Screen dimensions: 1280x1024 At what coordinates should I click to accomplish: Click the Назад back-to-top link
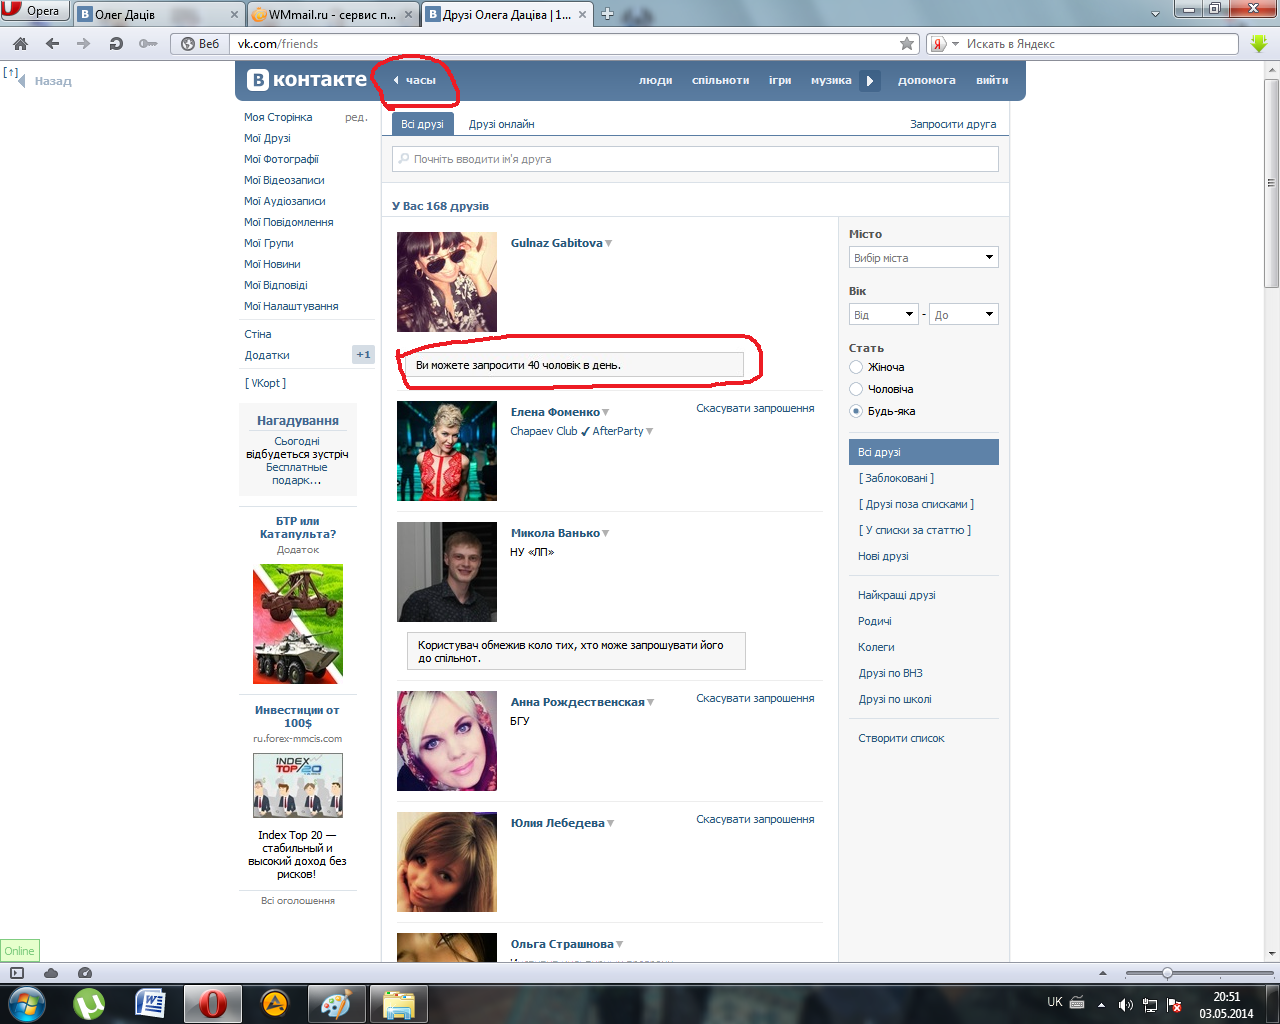pyautogui.click(x=45, y=81)
